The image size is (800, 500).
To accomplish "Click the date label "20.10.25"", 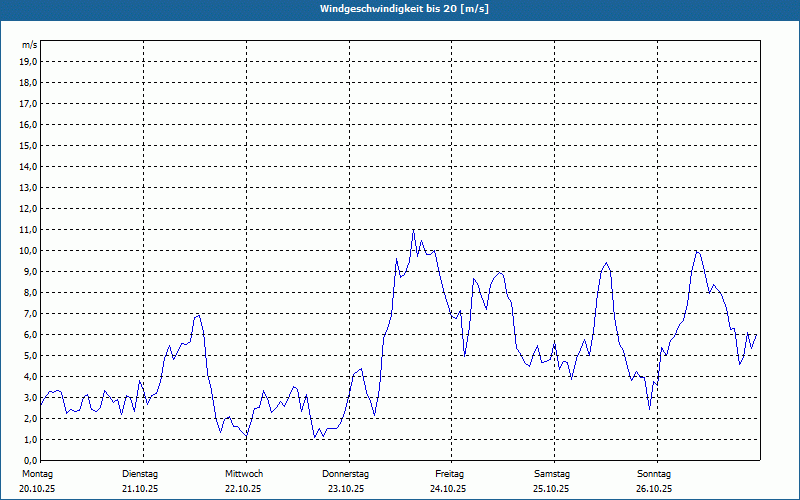I will 37,489.
